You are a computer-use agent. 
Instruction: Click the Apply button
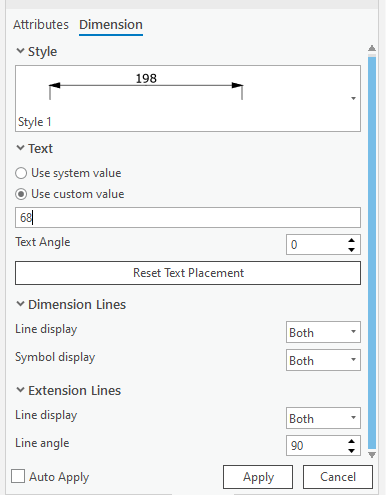click(258, 477)
